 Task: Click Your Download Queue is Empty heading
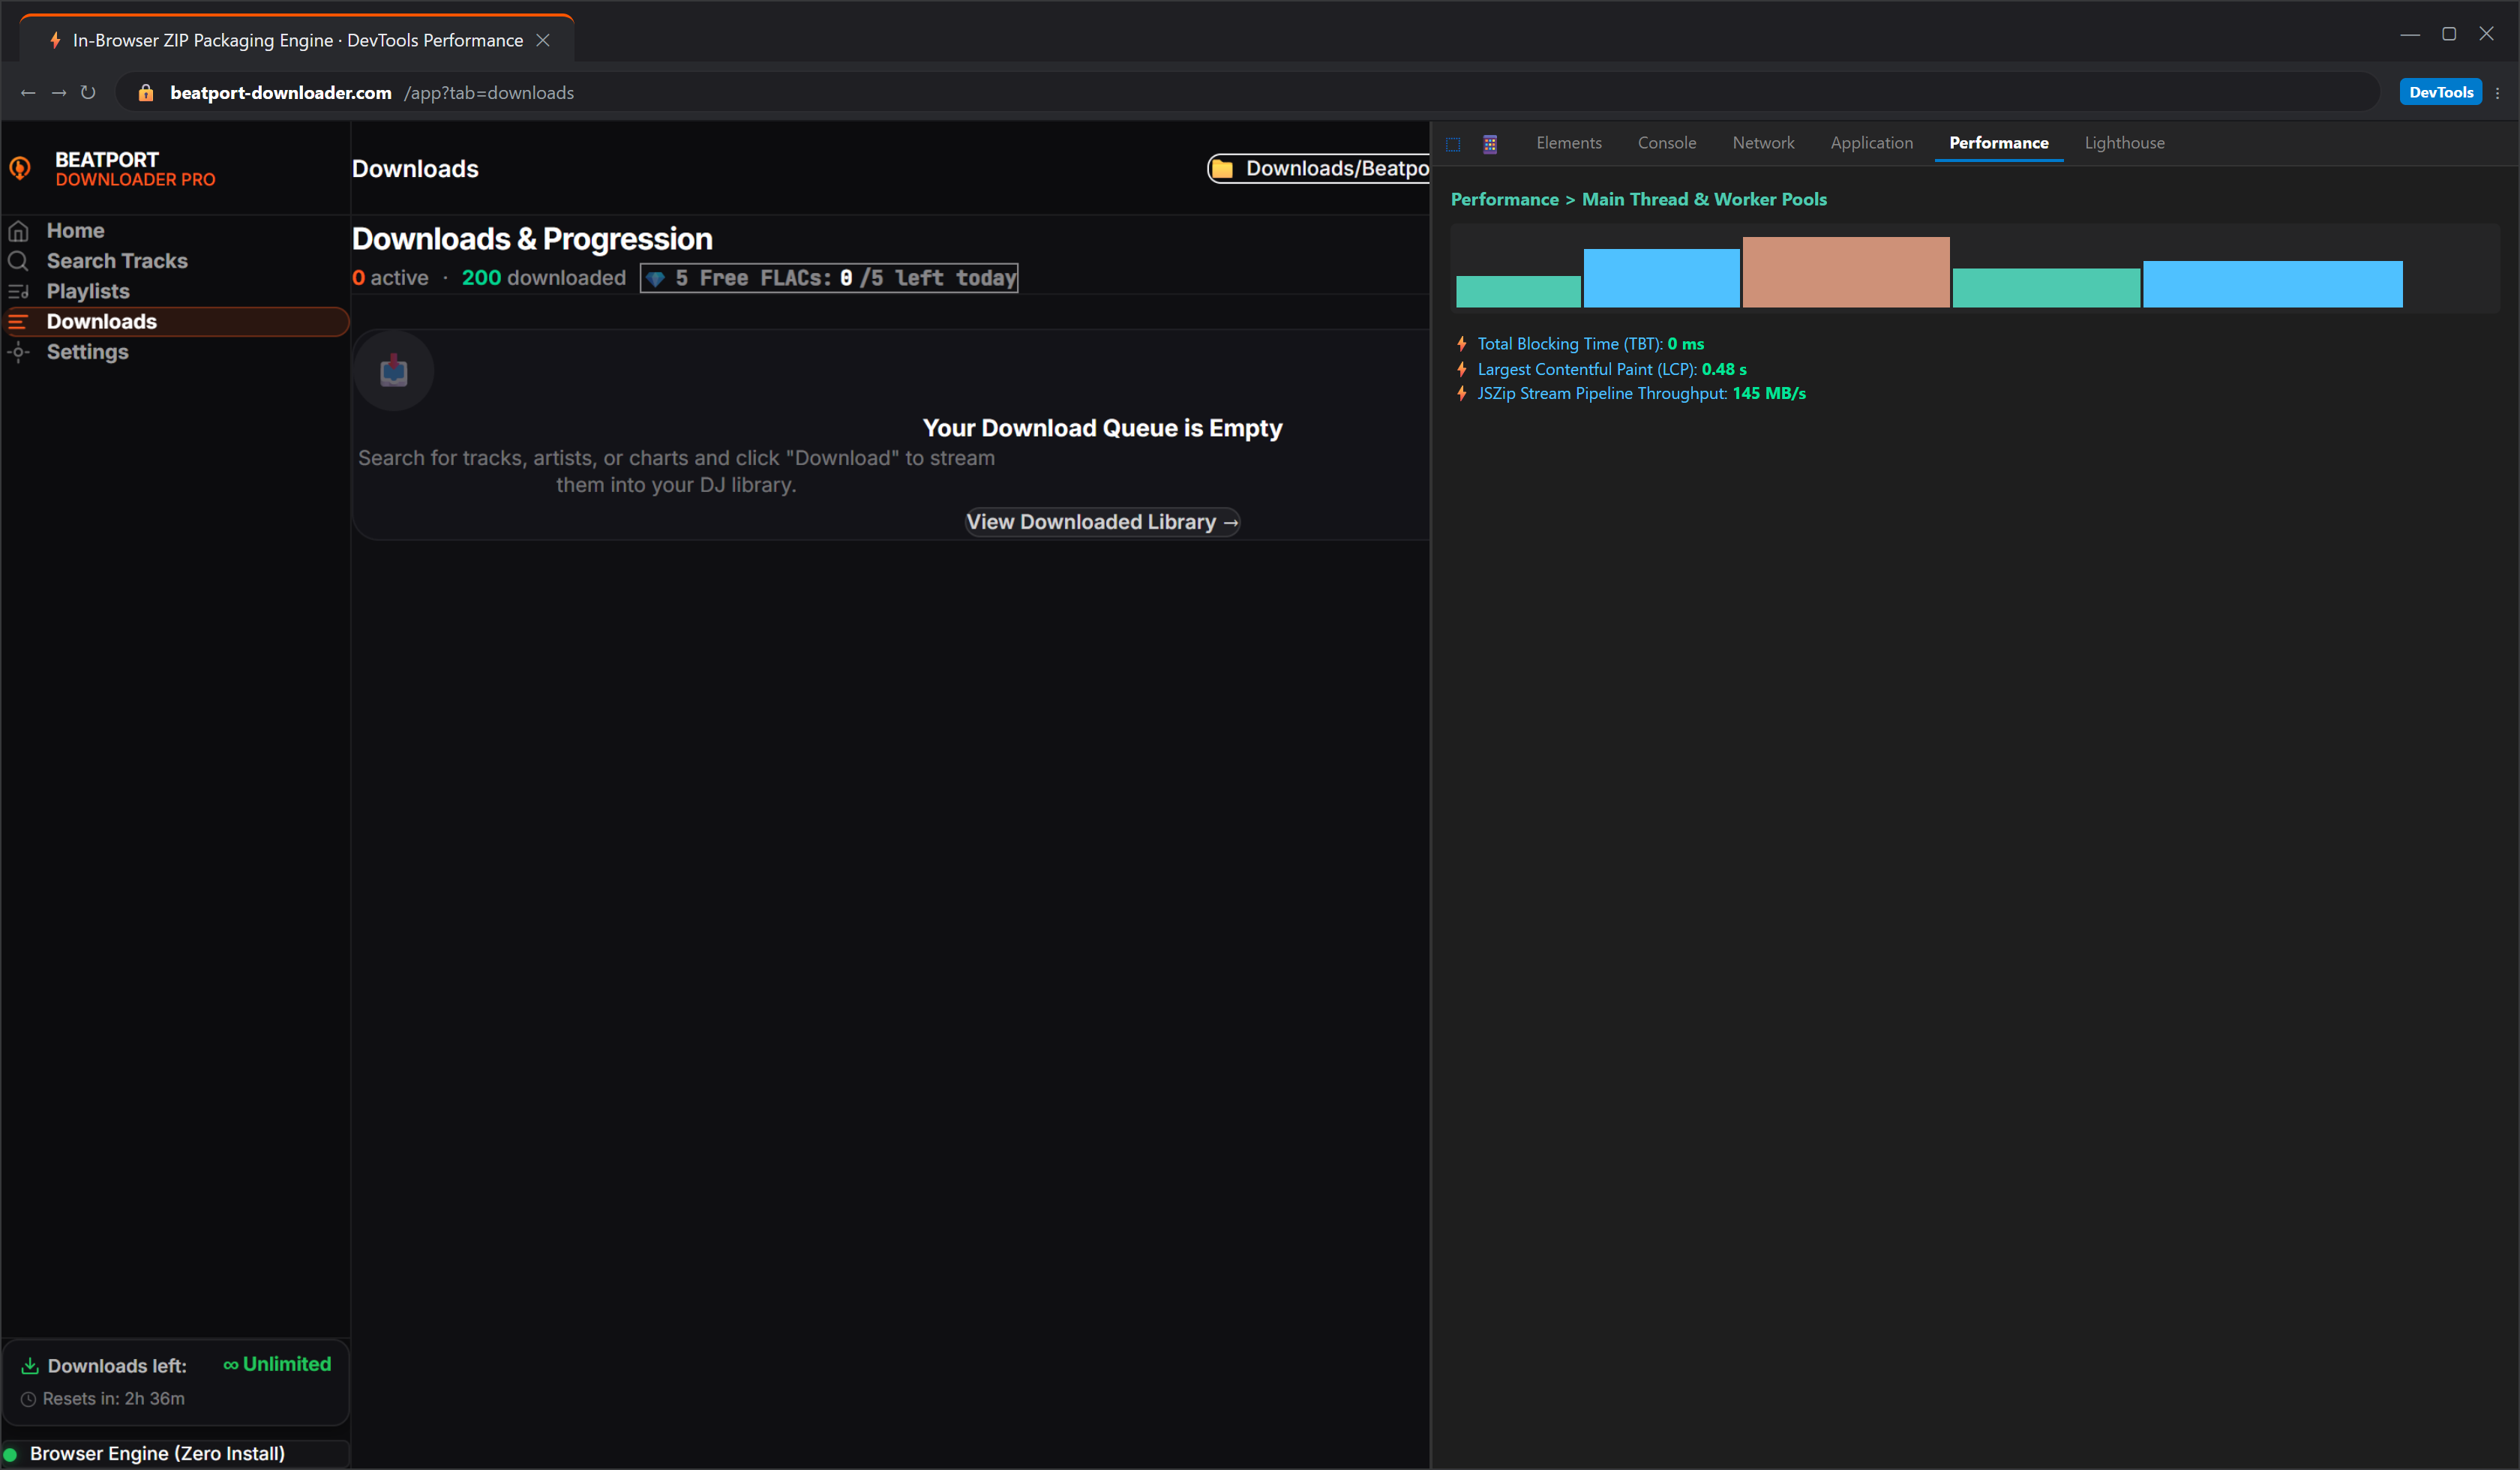(x=1102, y=428)
